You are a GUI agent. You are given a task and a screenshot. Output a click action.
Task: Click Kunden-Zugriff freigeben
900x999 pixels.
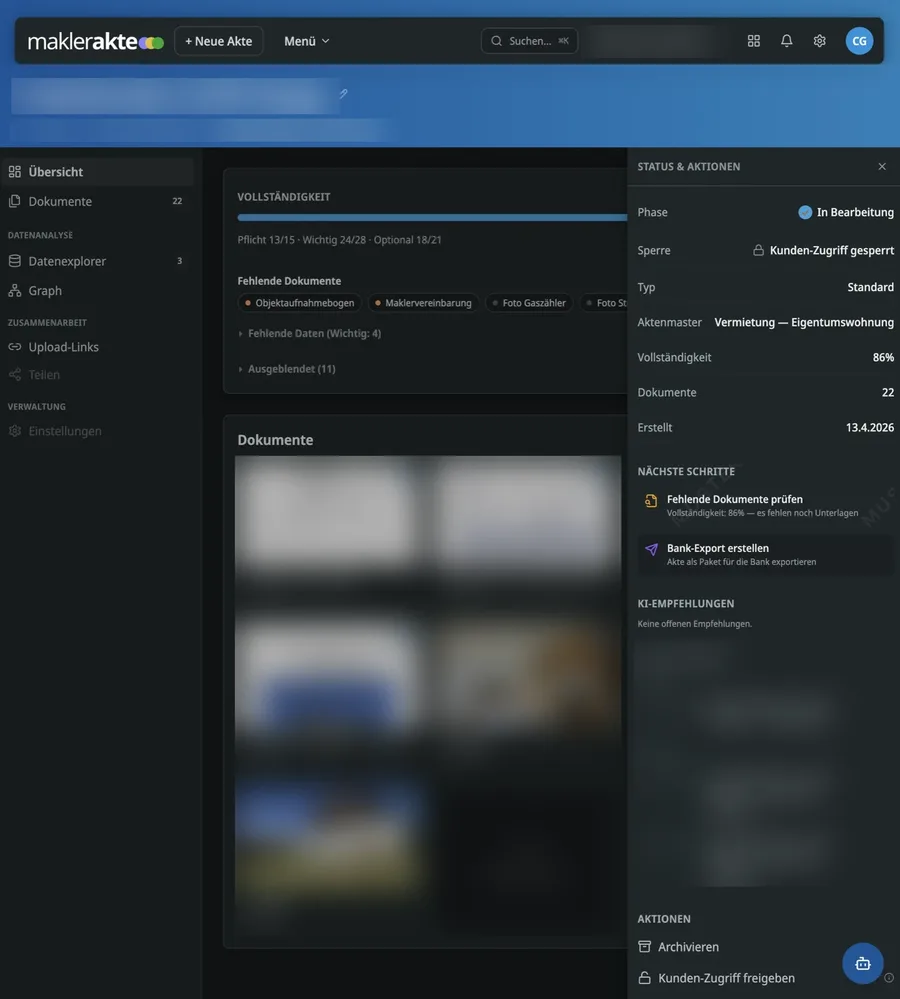[x=716, y=978]
